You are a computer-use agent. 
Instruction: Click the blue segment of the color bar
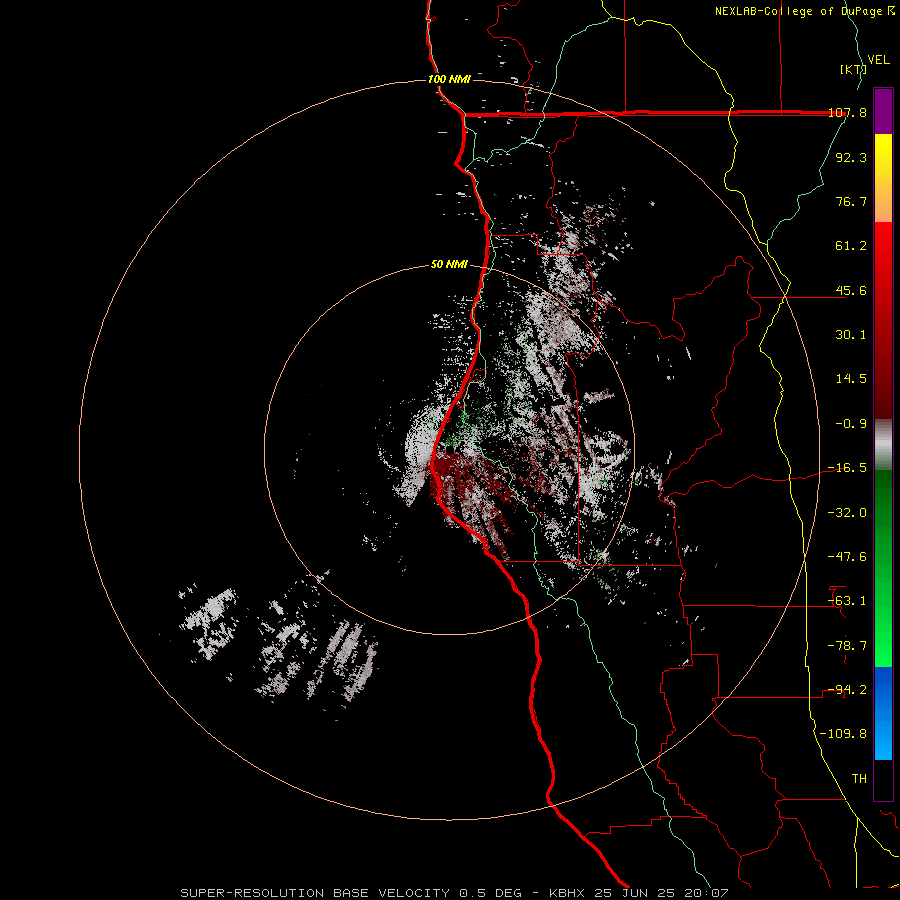pos(883,713)
